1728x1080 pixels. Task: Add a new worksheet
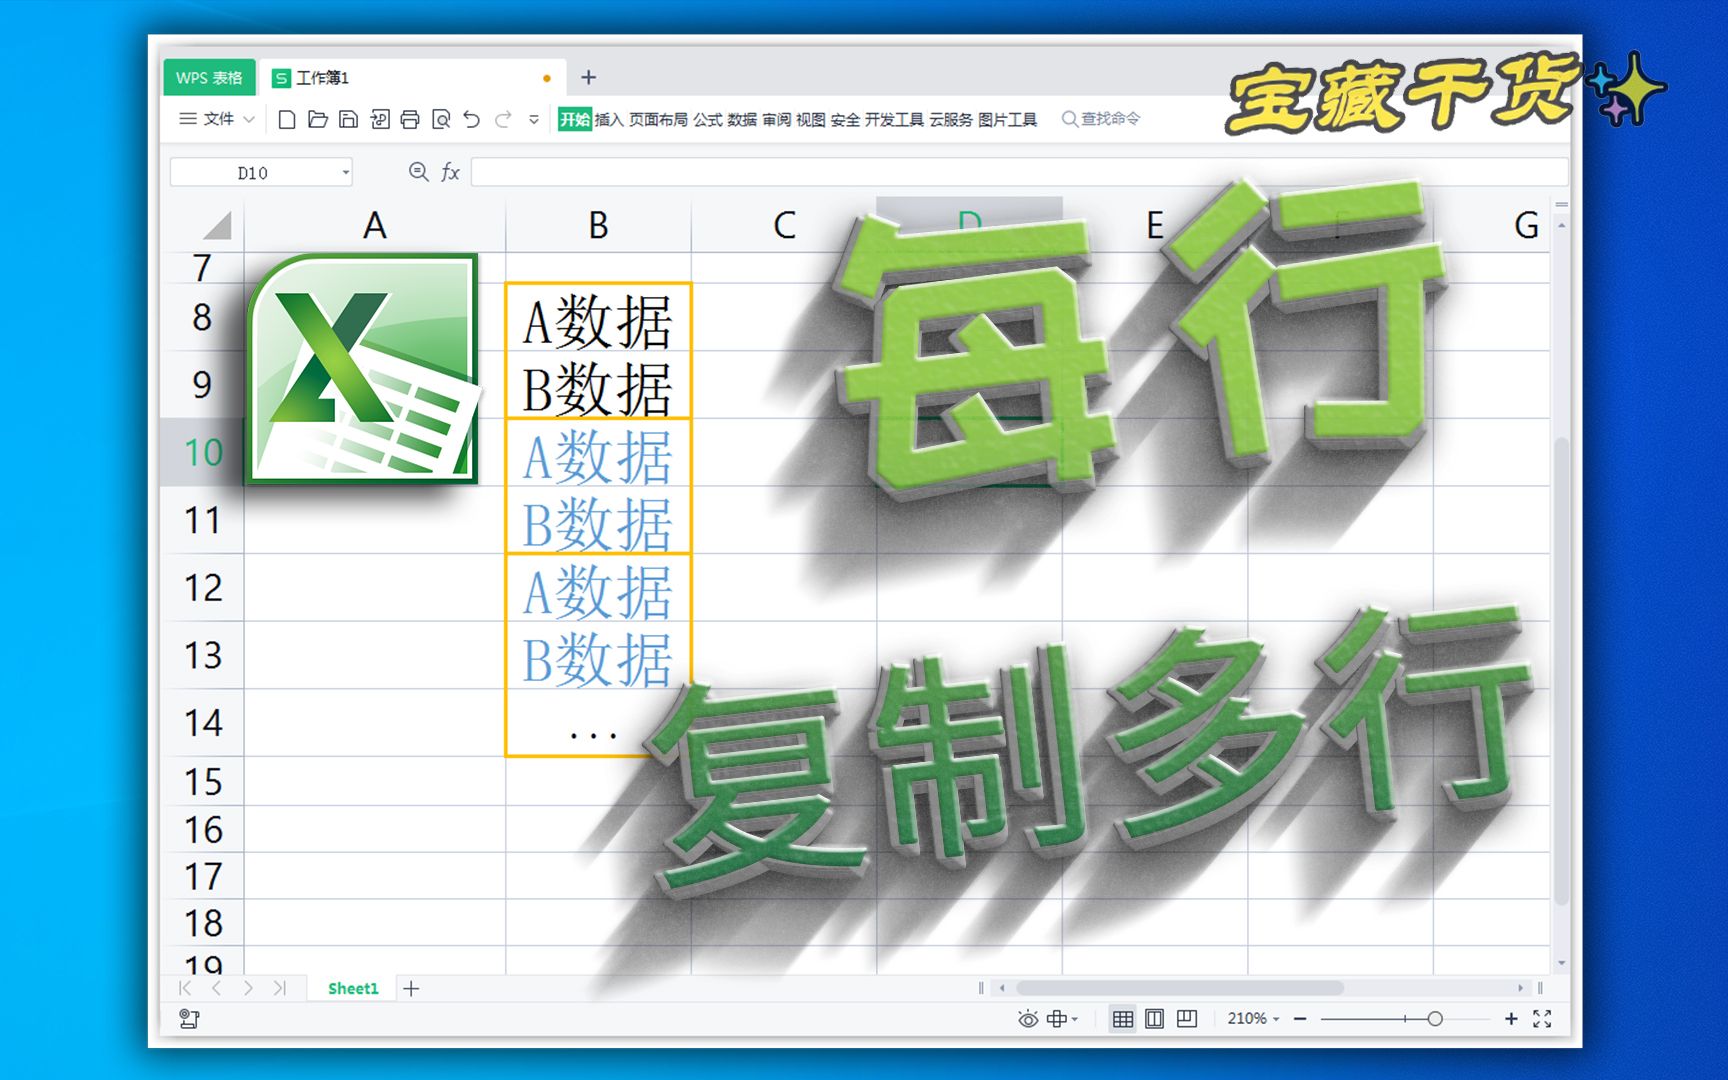click(x=411, y=989)
